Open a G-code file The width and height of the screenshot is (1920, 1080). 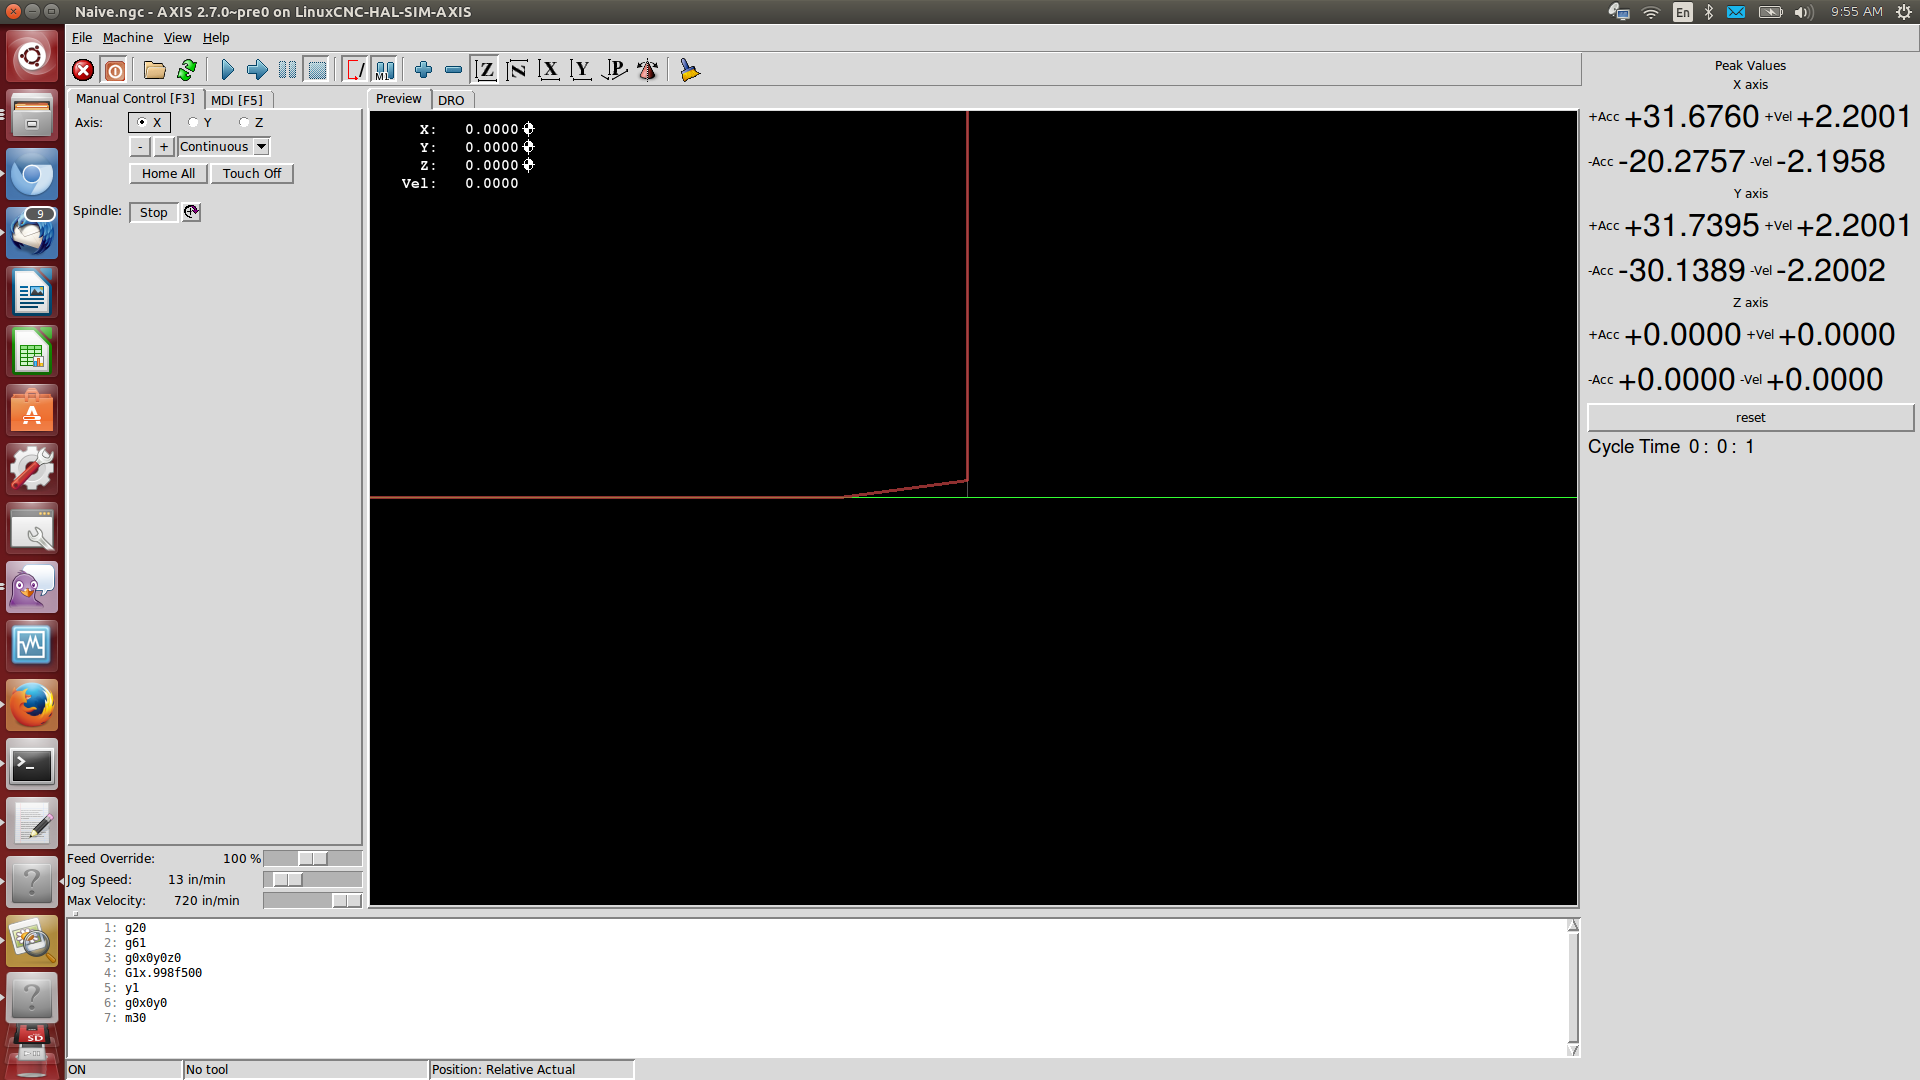154,70
